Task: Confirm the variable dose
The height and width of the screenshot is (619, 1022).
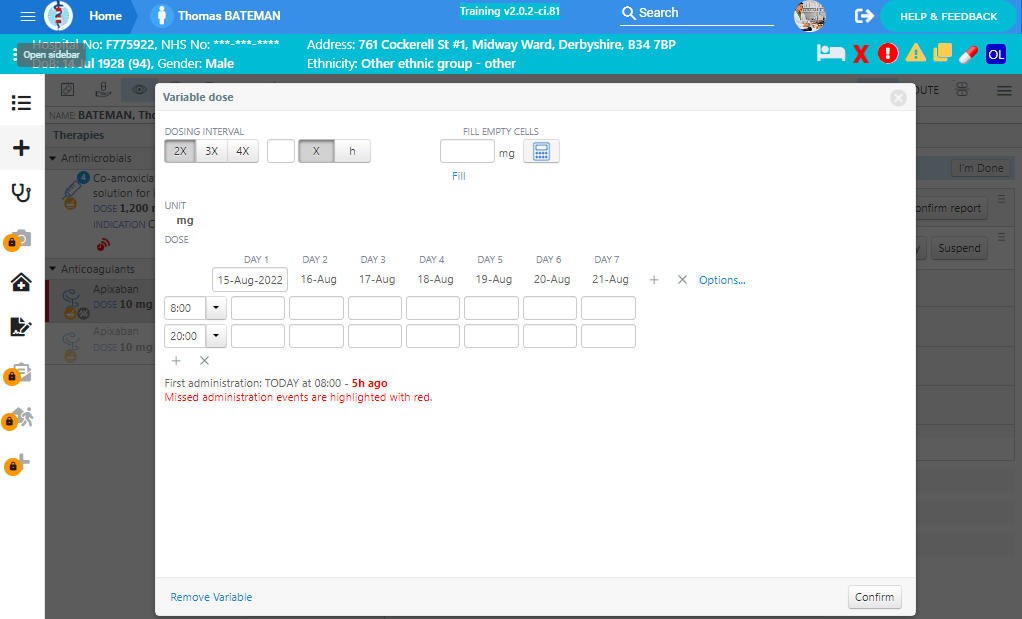Action: click(874, 597)
